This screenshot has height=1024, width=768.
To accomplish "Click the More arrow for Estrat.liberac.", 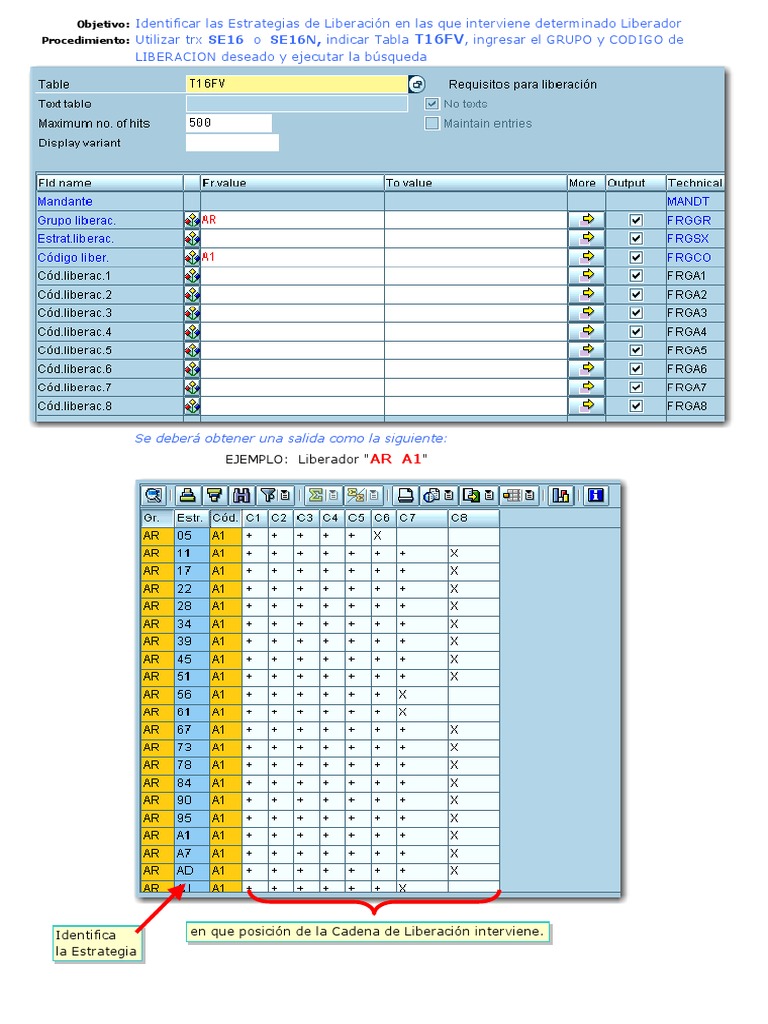I will [x=587, y=238].
